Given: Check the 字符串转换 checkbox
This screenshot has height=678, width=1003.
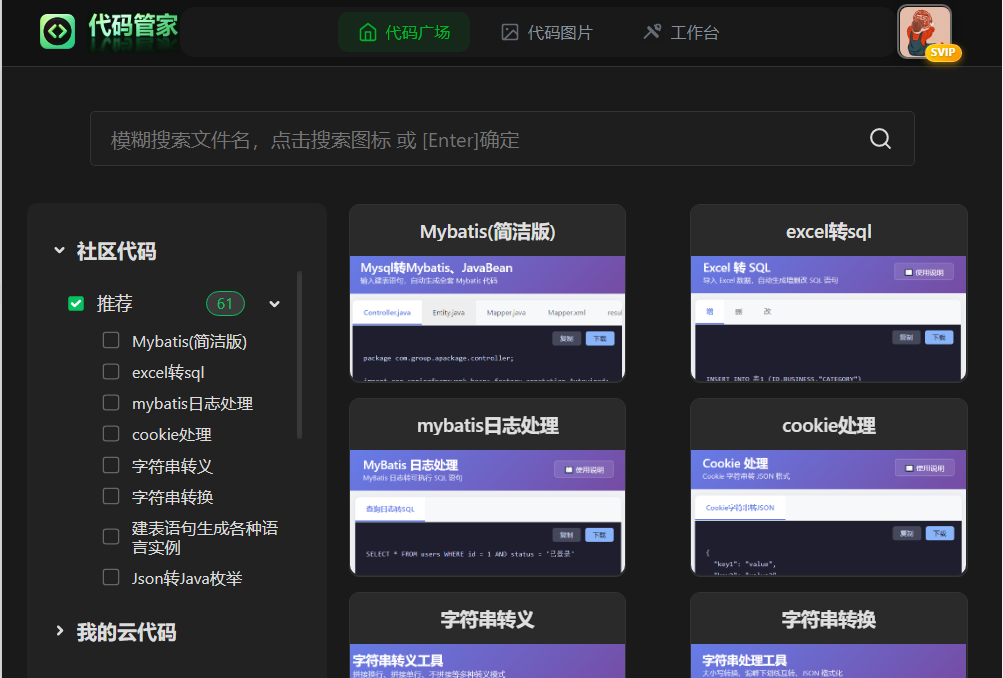Looking at the screenshot, I should click(111, 496).
